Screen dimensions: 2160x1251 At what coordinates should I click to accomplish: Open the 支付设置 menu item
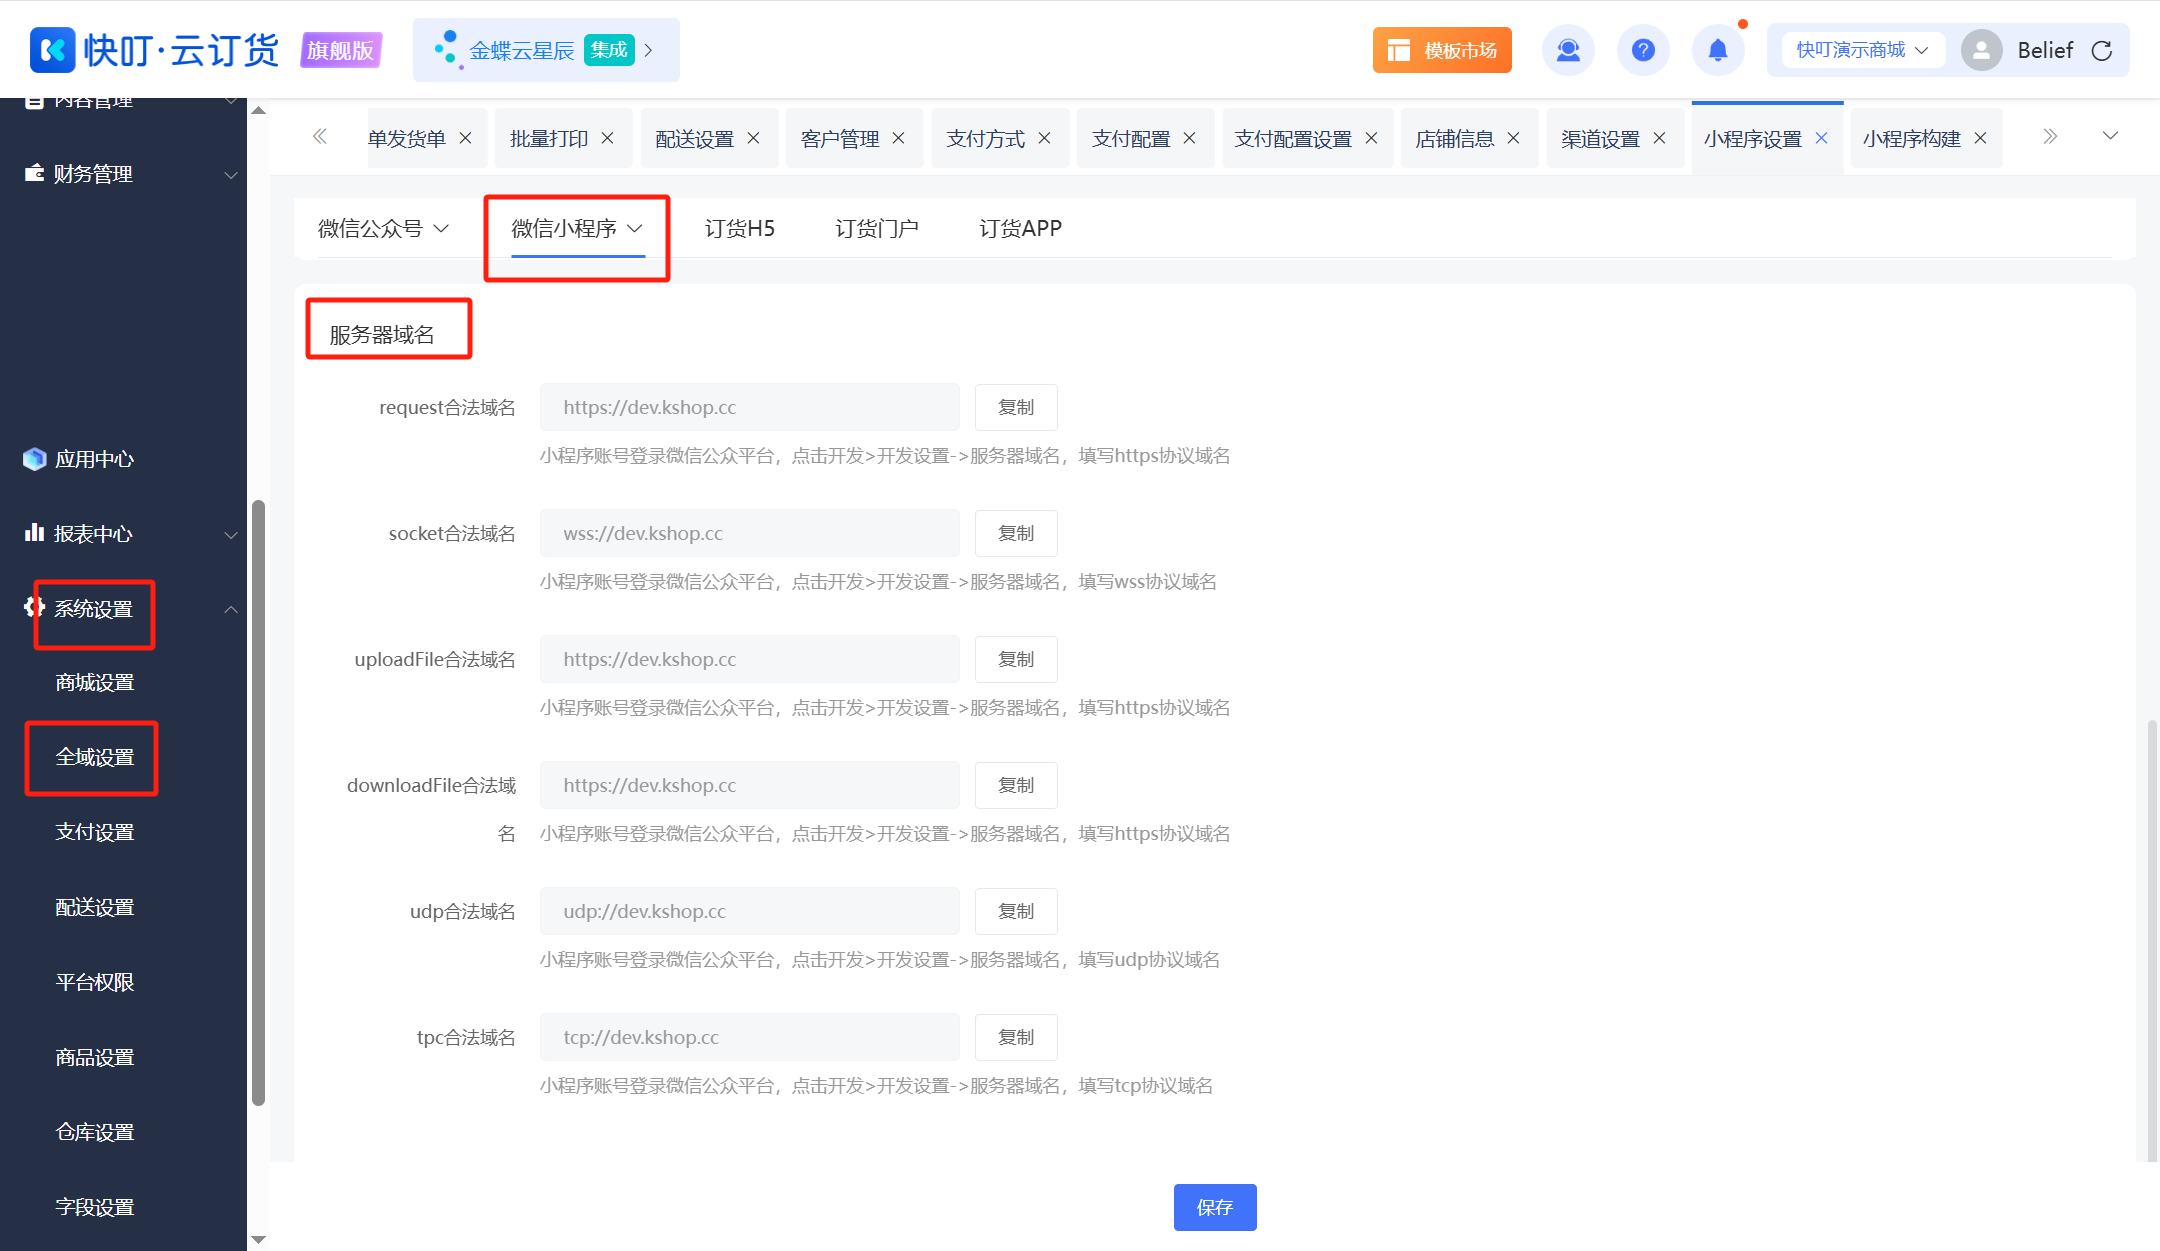95,832
